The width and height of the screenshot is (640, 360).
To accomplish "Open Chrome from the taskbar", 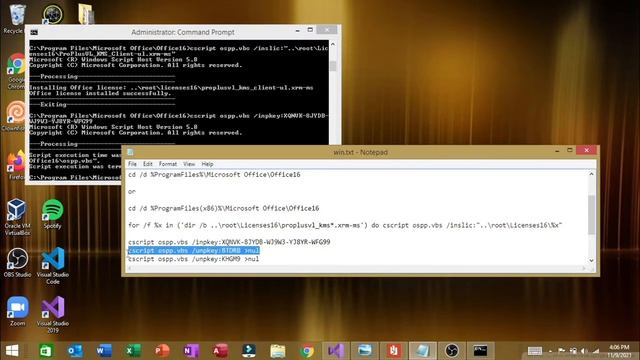I will point(307,350).
